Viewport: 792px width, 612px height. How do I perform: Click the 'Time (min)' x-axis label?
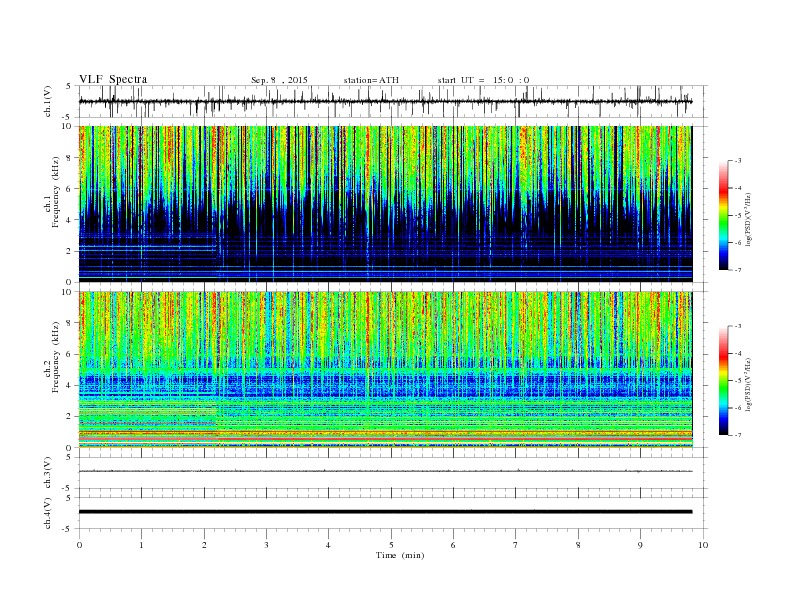click(400, 555)
